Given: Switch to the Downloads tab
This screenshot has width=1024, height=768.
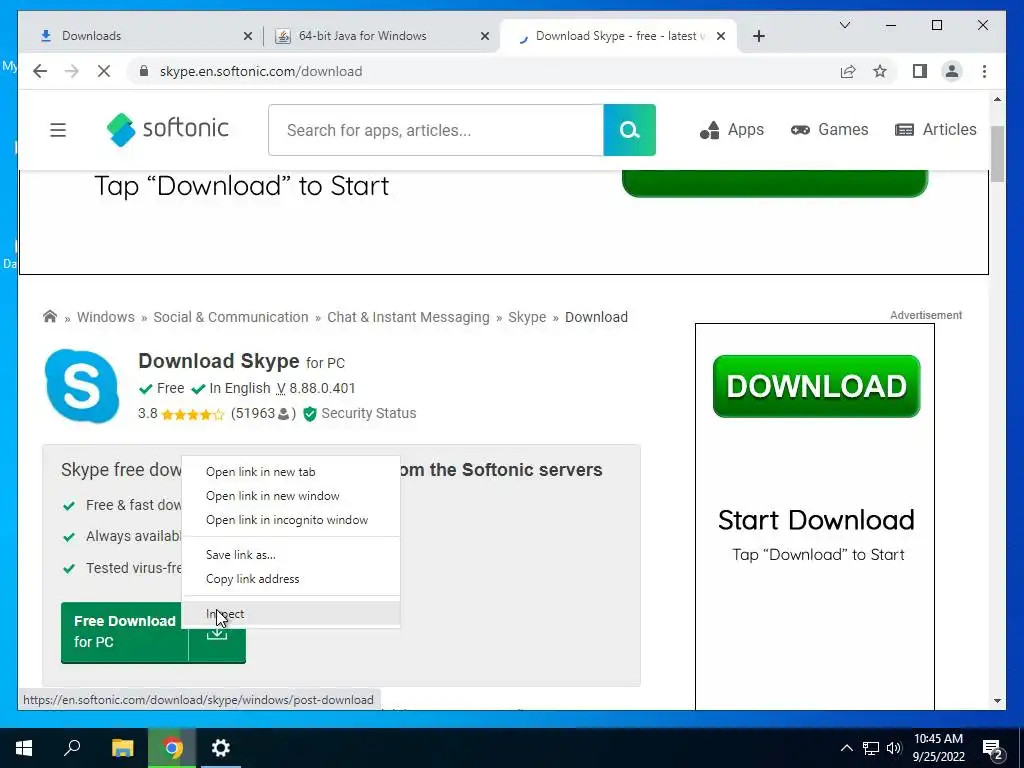Looking at the screenshot, I should point(140,36).
